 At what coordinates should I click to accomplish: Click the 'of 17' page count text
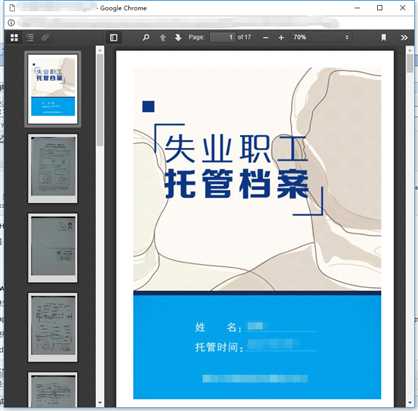pyautogui.click(x=244, y=37)
